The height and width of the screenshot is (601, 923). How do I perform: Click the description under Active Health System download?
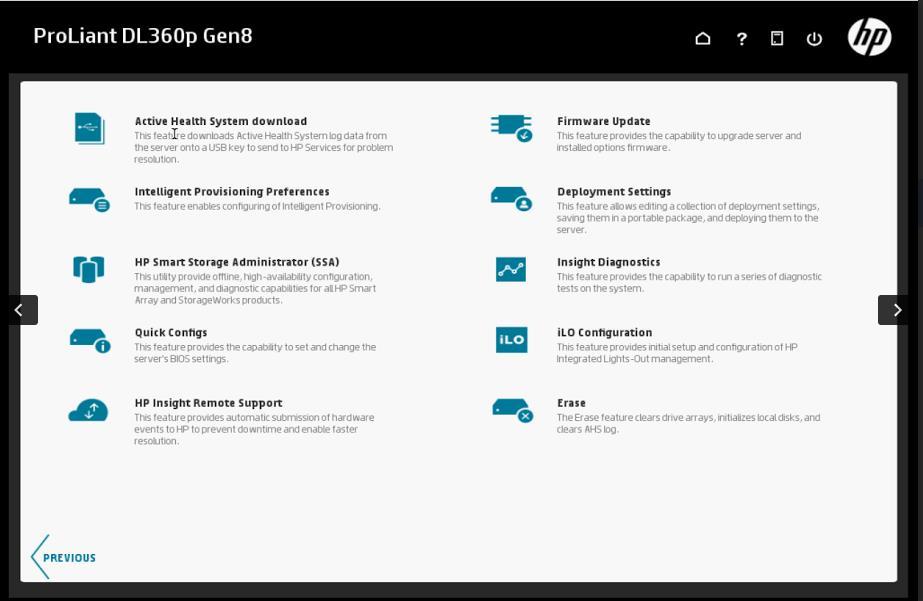tap(263, 148)
